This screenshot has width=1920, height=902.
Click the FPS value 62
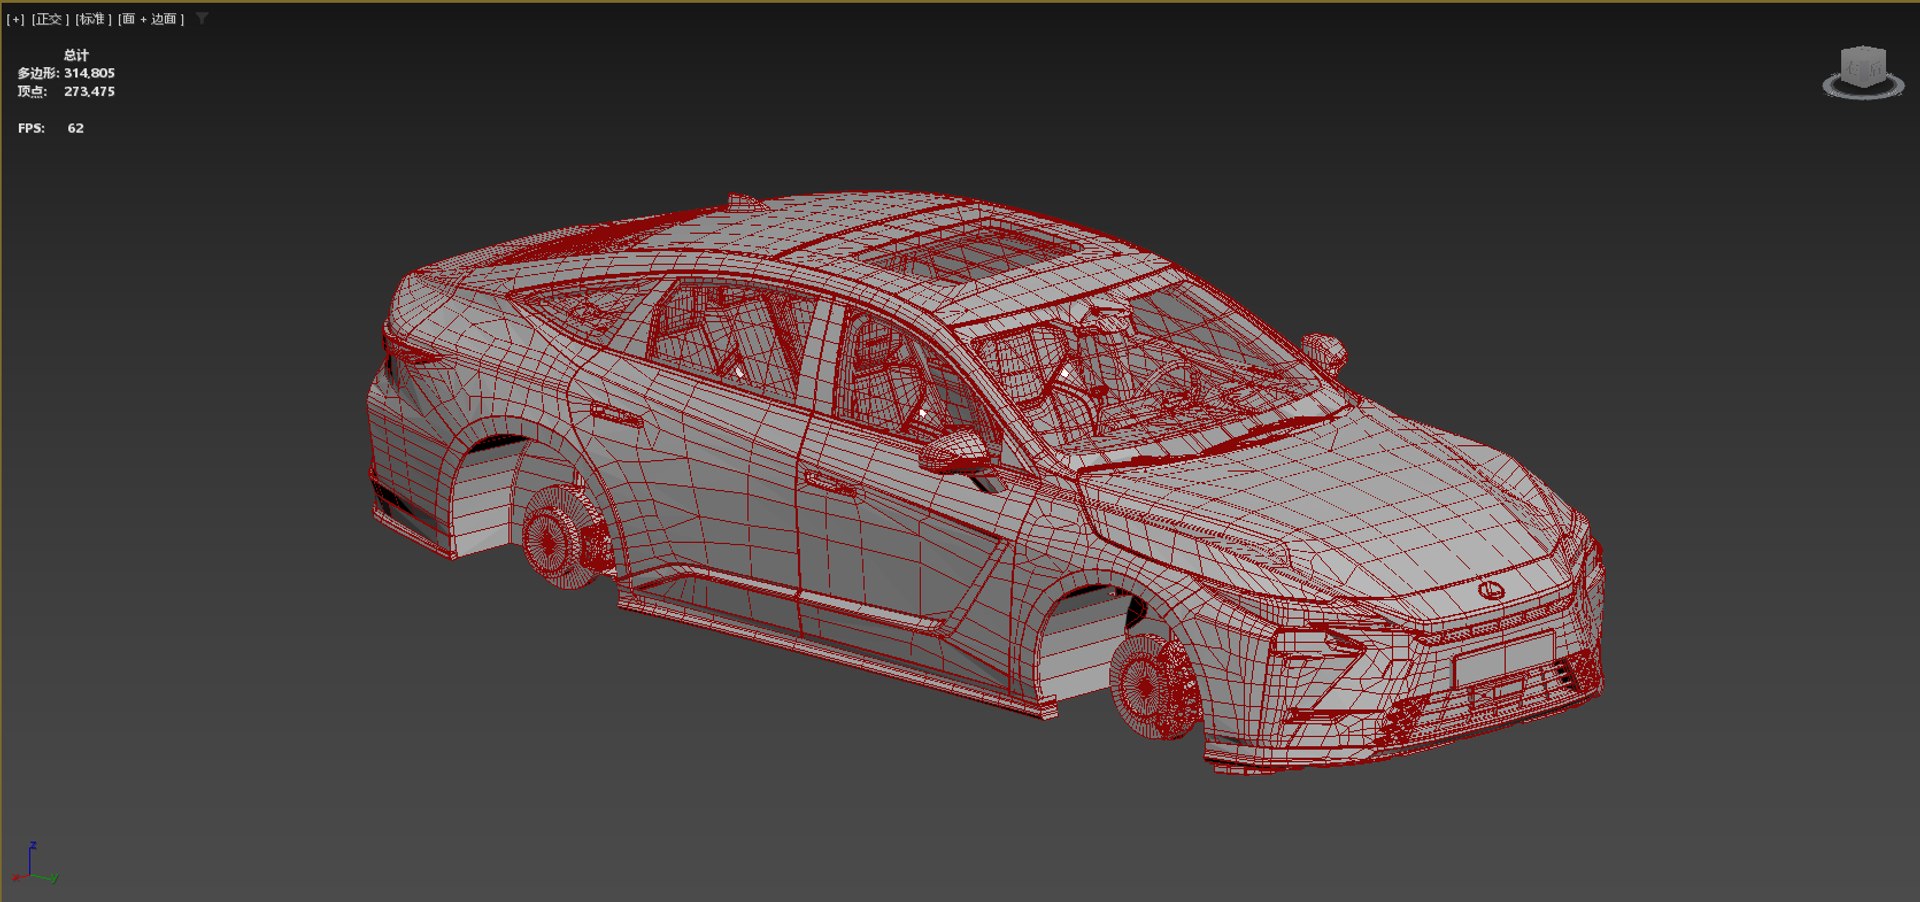click(76, 128)
